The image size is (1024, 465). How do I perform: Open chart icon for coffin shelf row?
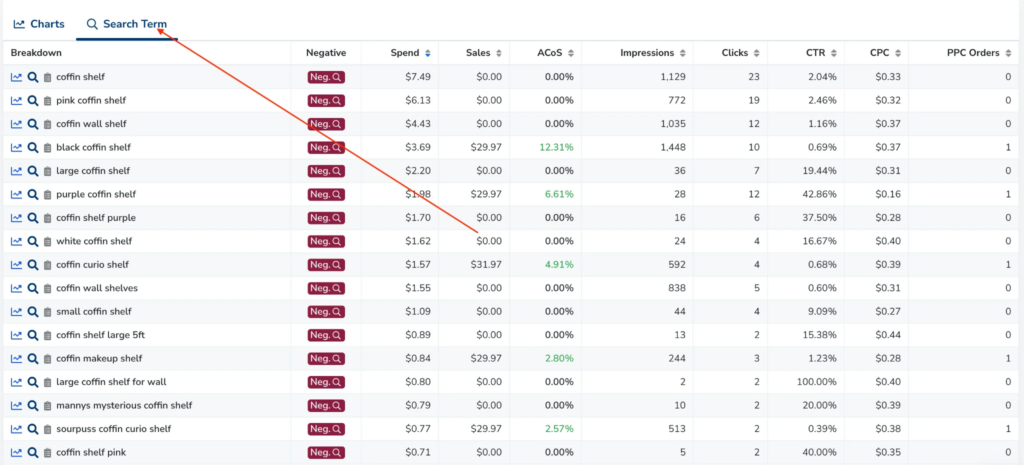(x=16, y=77)
